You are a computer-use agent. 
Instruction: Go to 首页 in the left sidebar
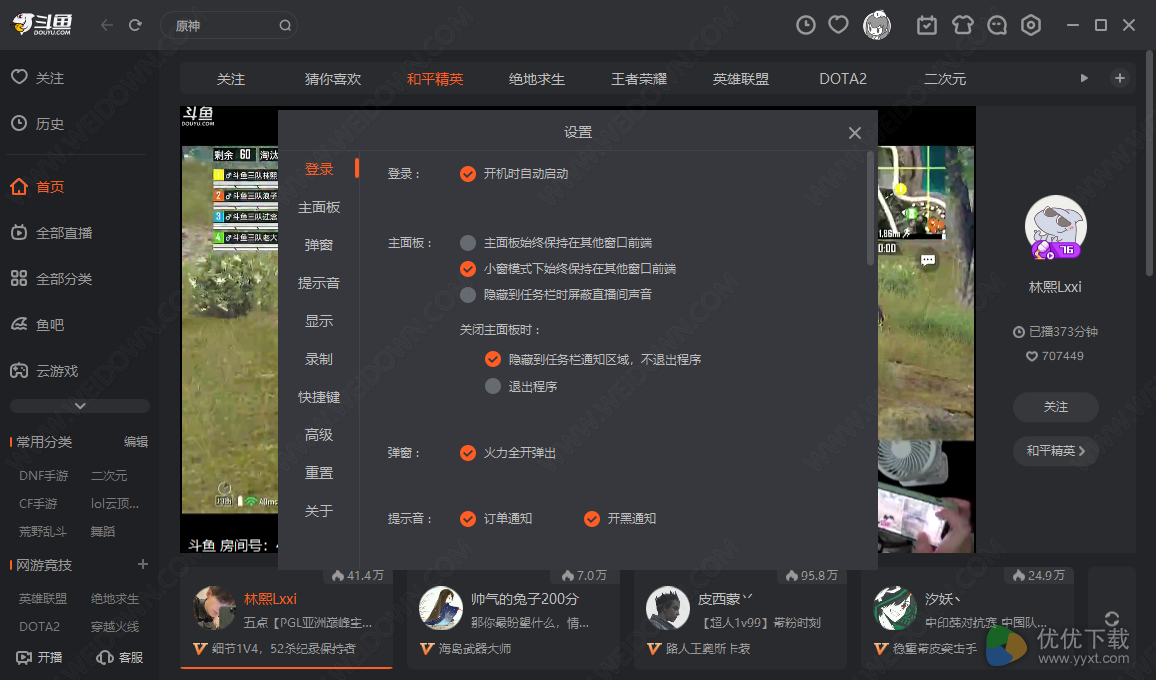click(x=38, y=187)
